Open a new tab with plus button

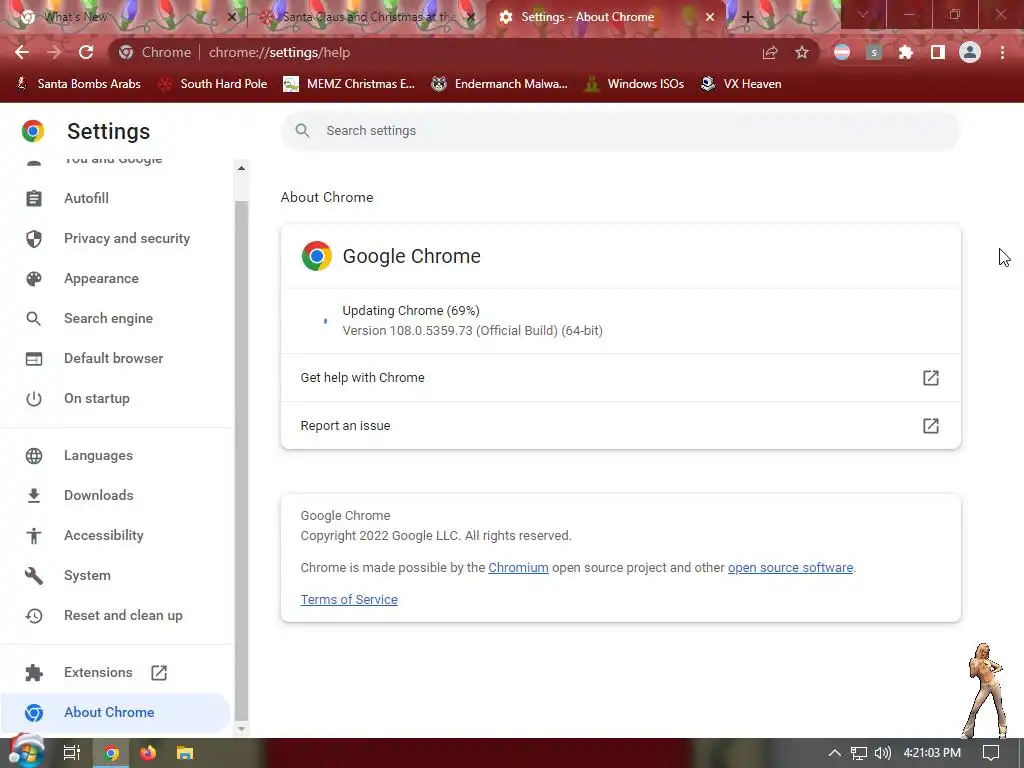748,17
